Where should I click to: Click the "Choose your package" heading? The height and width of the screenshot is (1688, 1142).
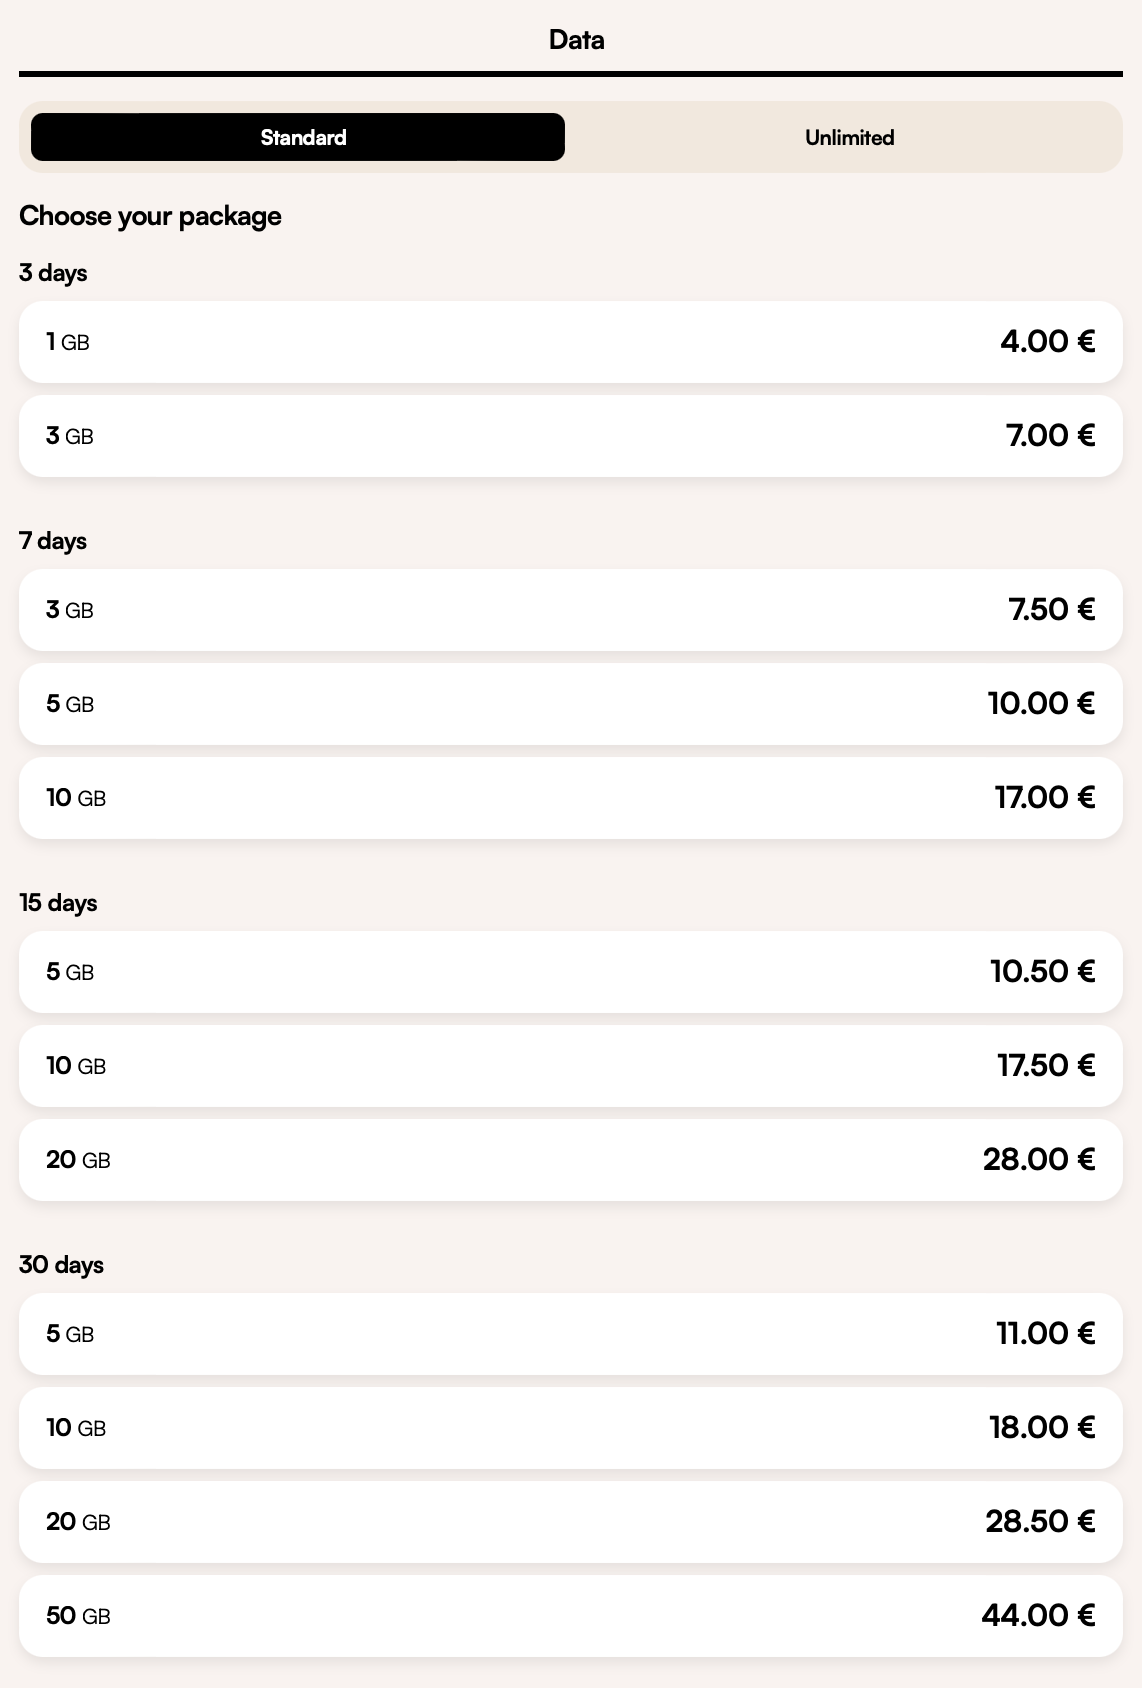(x=150, y=216)
